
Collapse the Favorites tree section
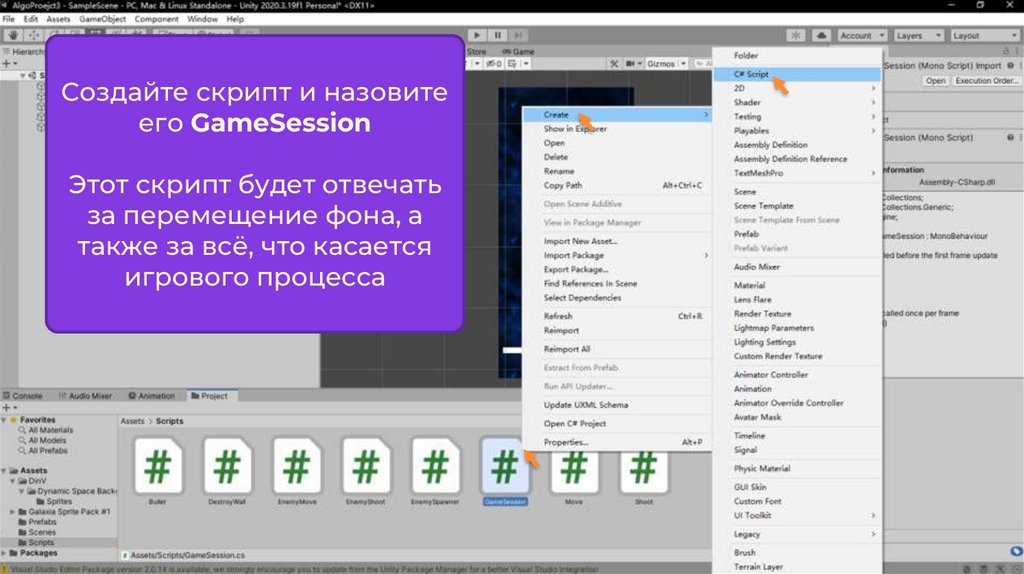point(4,420)
